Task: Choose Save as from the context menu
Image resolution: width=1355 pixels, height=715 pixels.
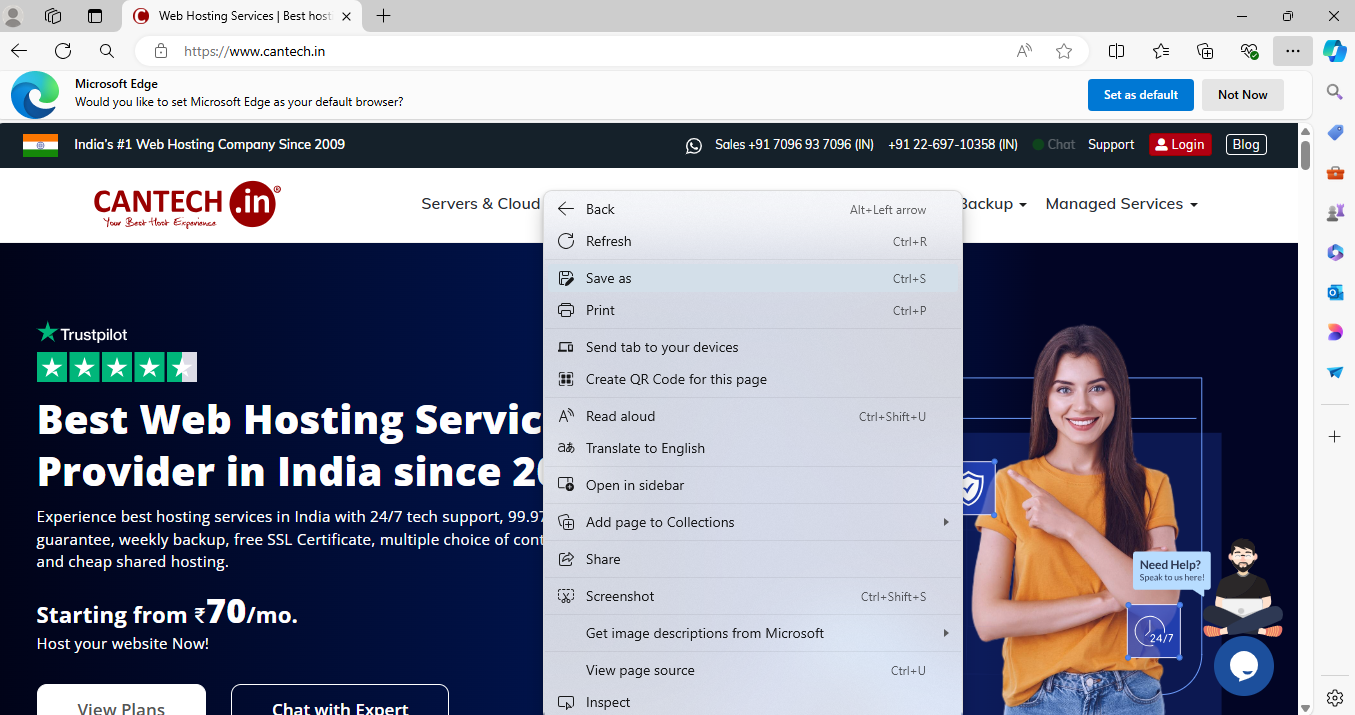Action: point(752,278)
